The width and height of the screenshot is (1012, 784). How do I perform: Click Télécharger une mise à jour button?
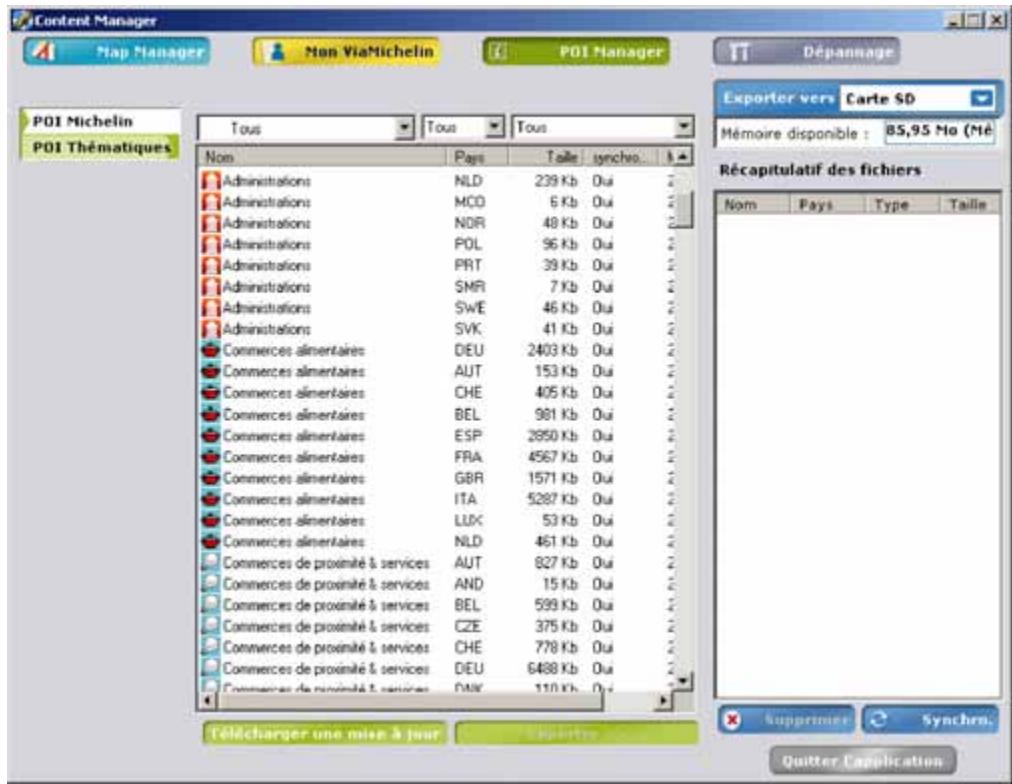click(x=324, y=734)
